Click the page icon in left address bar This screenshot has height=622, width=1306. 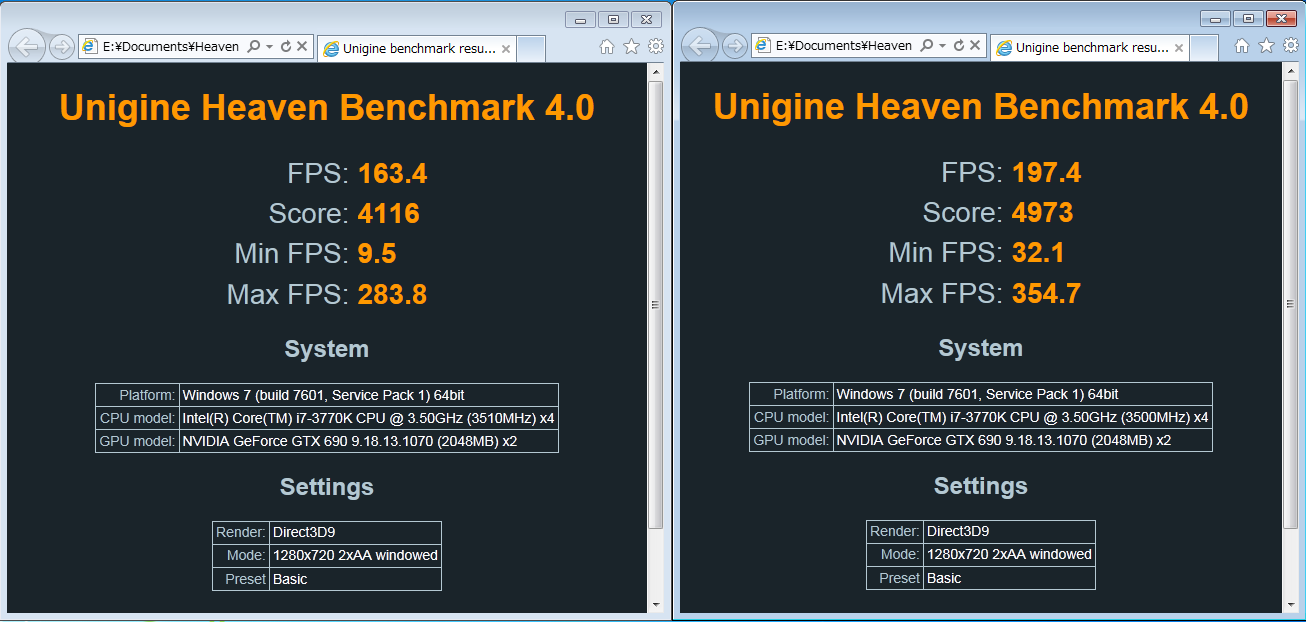pyautogui.click(x=90, y=46)
